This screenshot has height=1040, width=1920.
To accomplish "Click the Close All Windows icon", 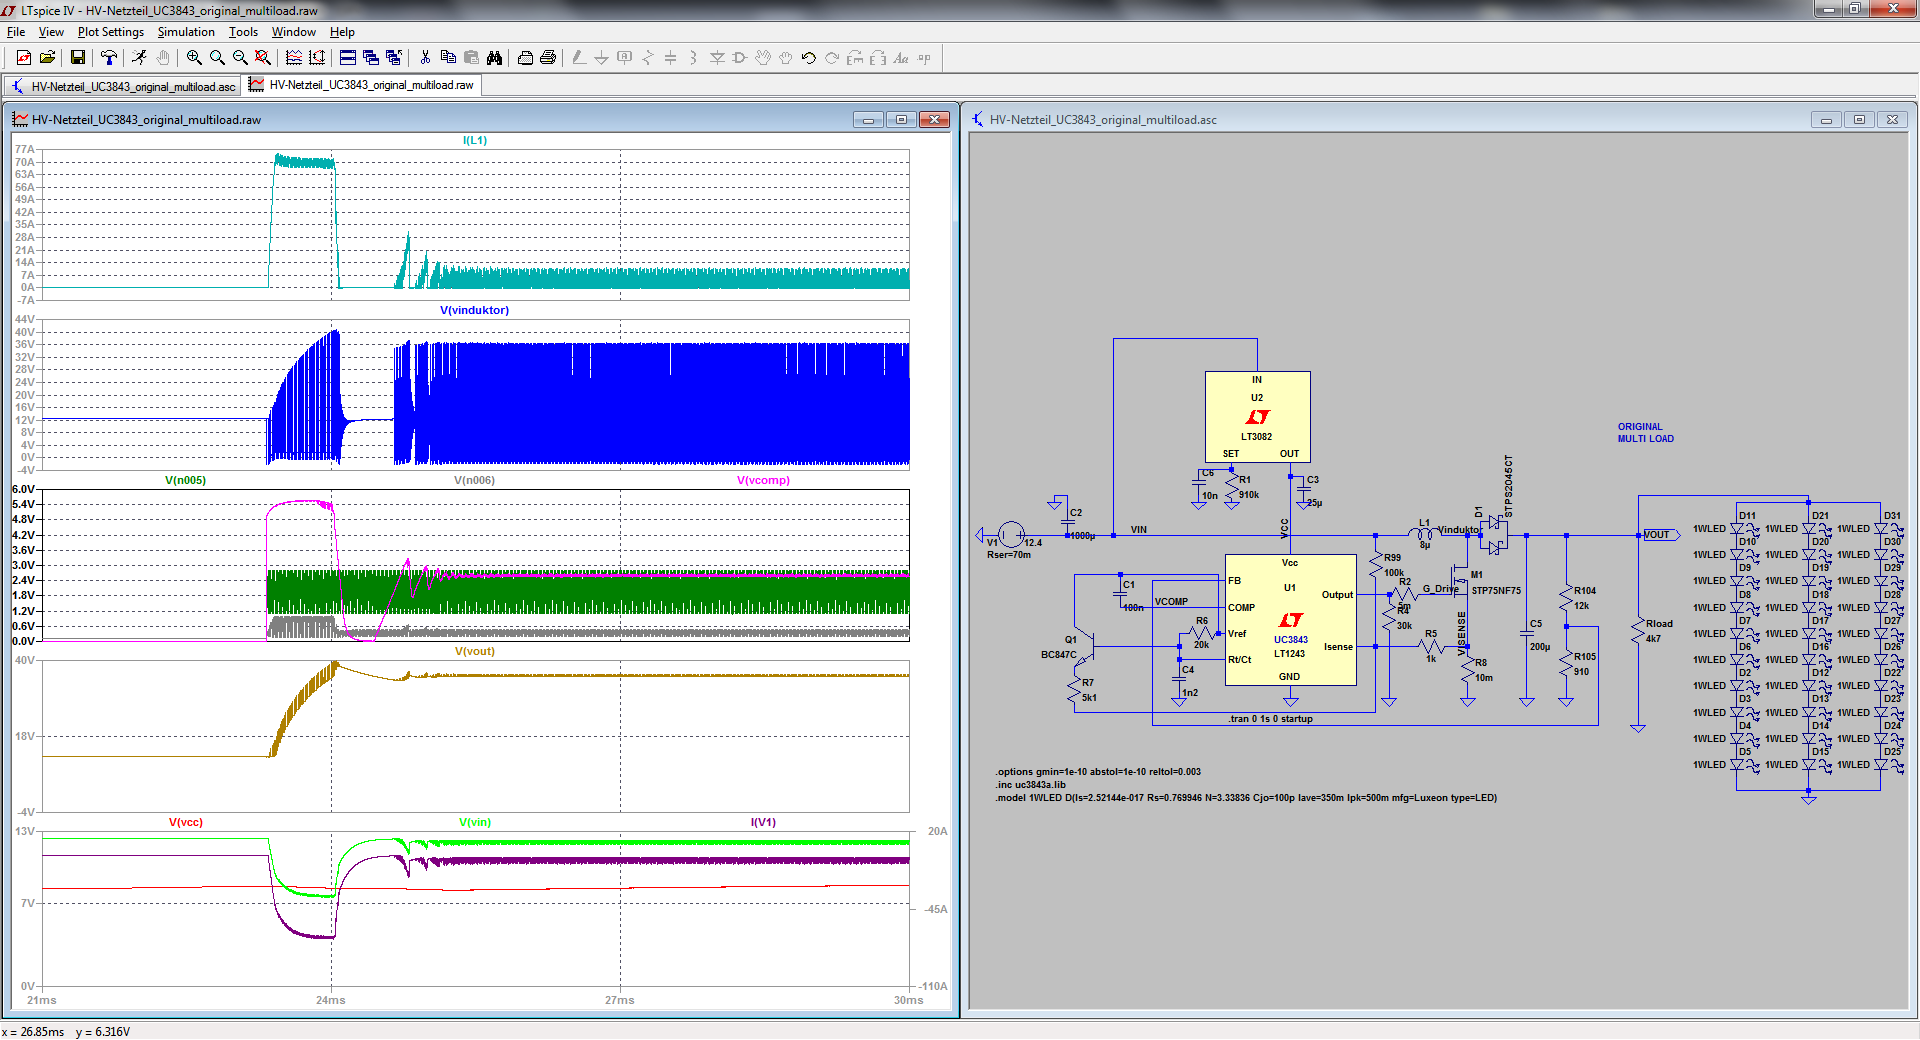I will coord(394,58).
